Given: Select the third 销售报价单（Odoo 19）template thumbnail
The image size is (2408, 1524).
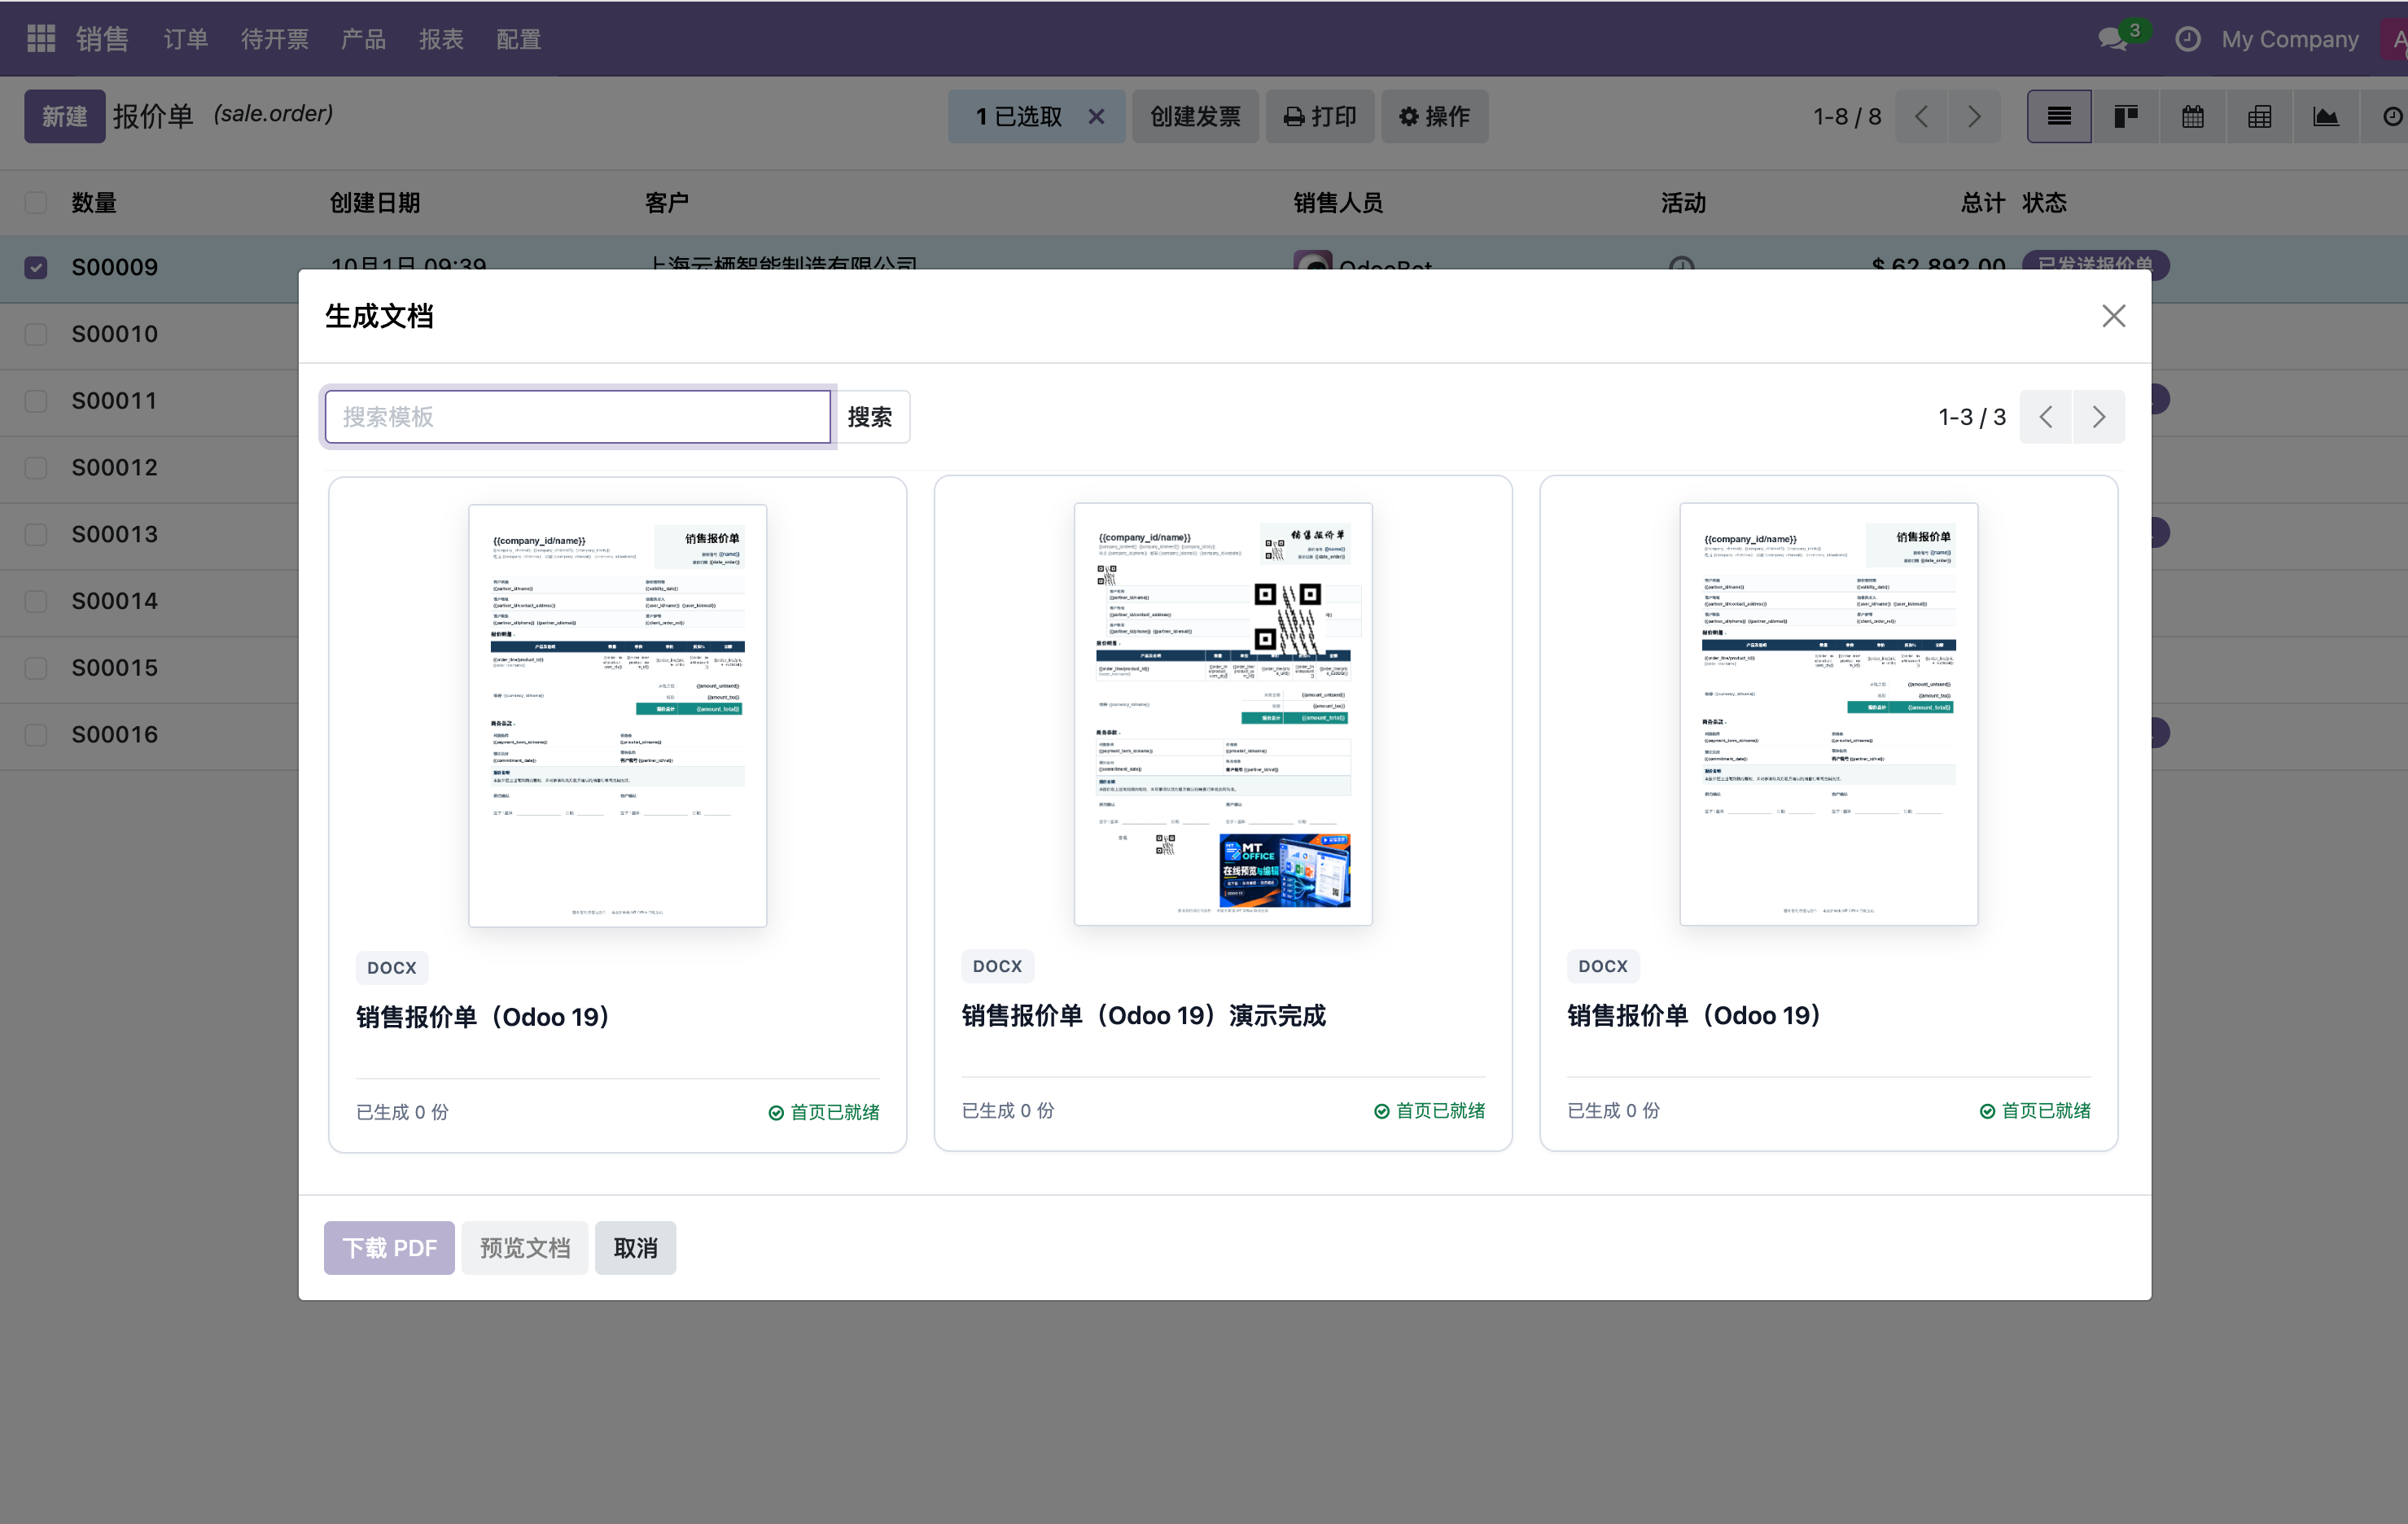Looking at the screenshot, I should click(x=1829, y=714).
